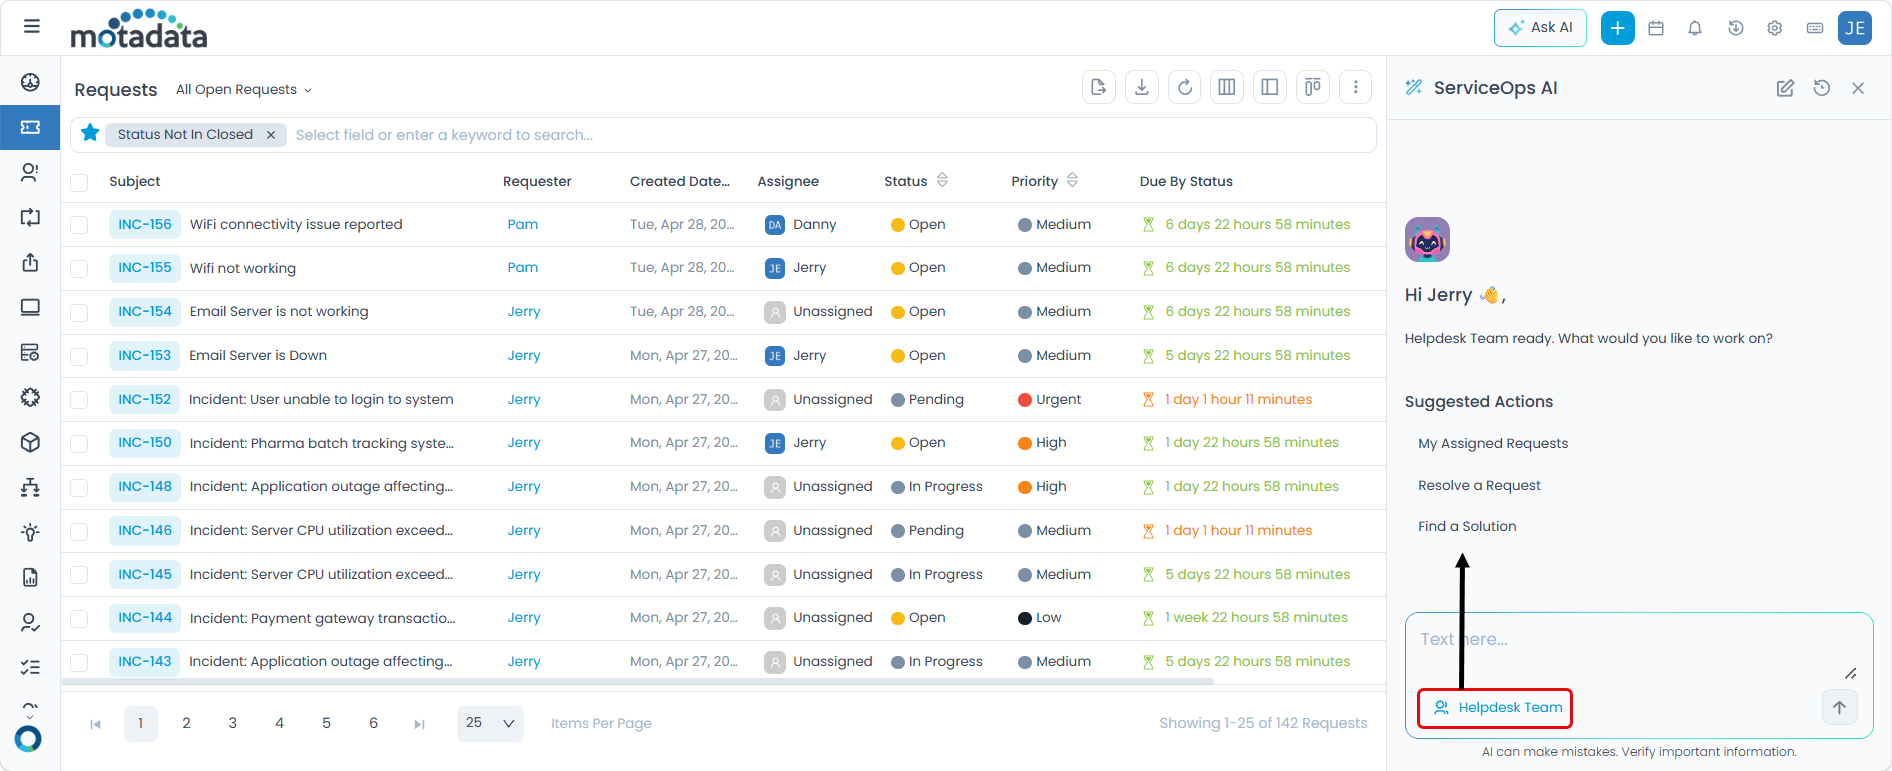
Task: Open the notifications bell
Action: 1695,28
